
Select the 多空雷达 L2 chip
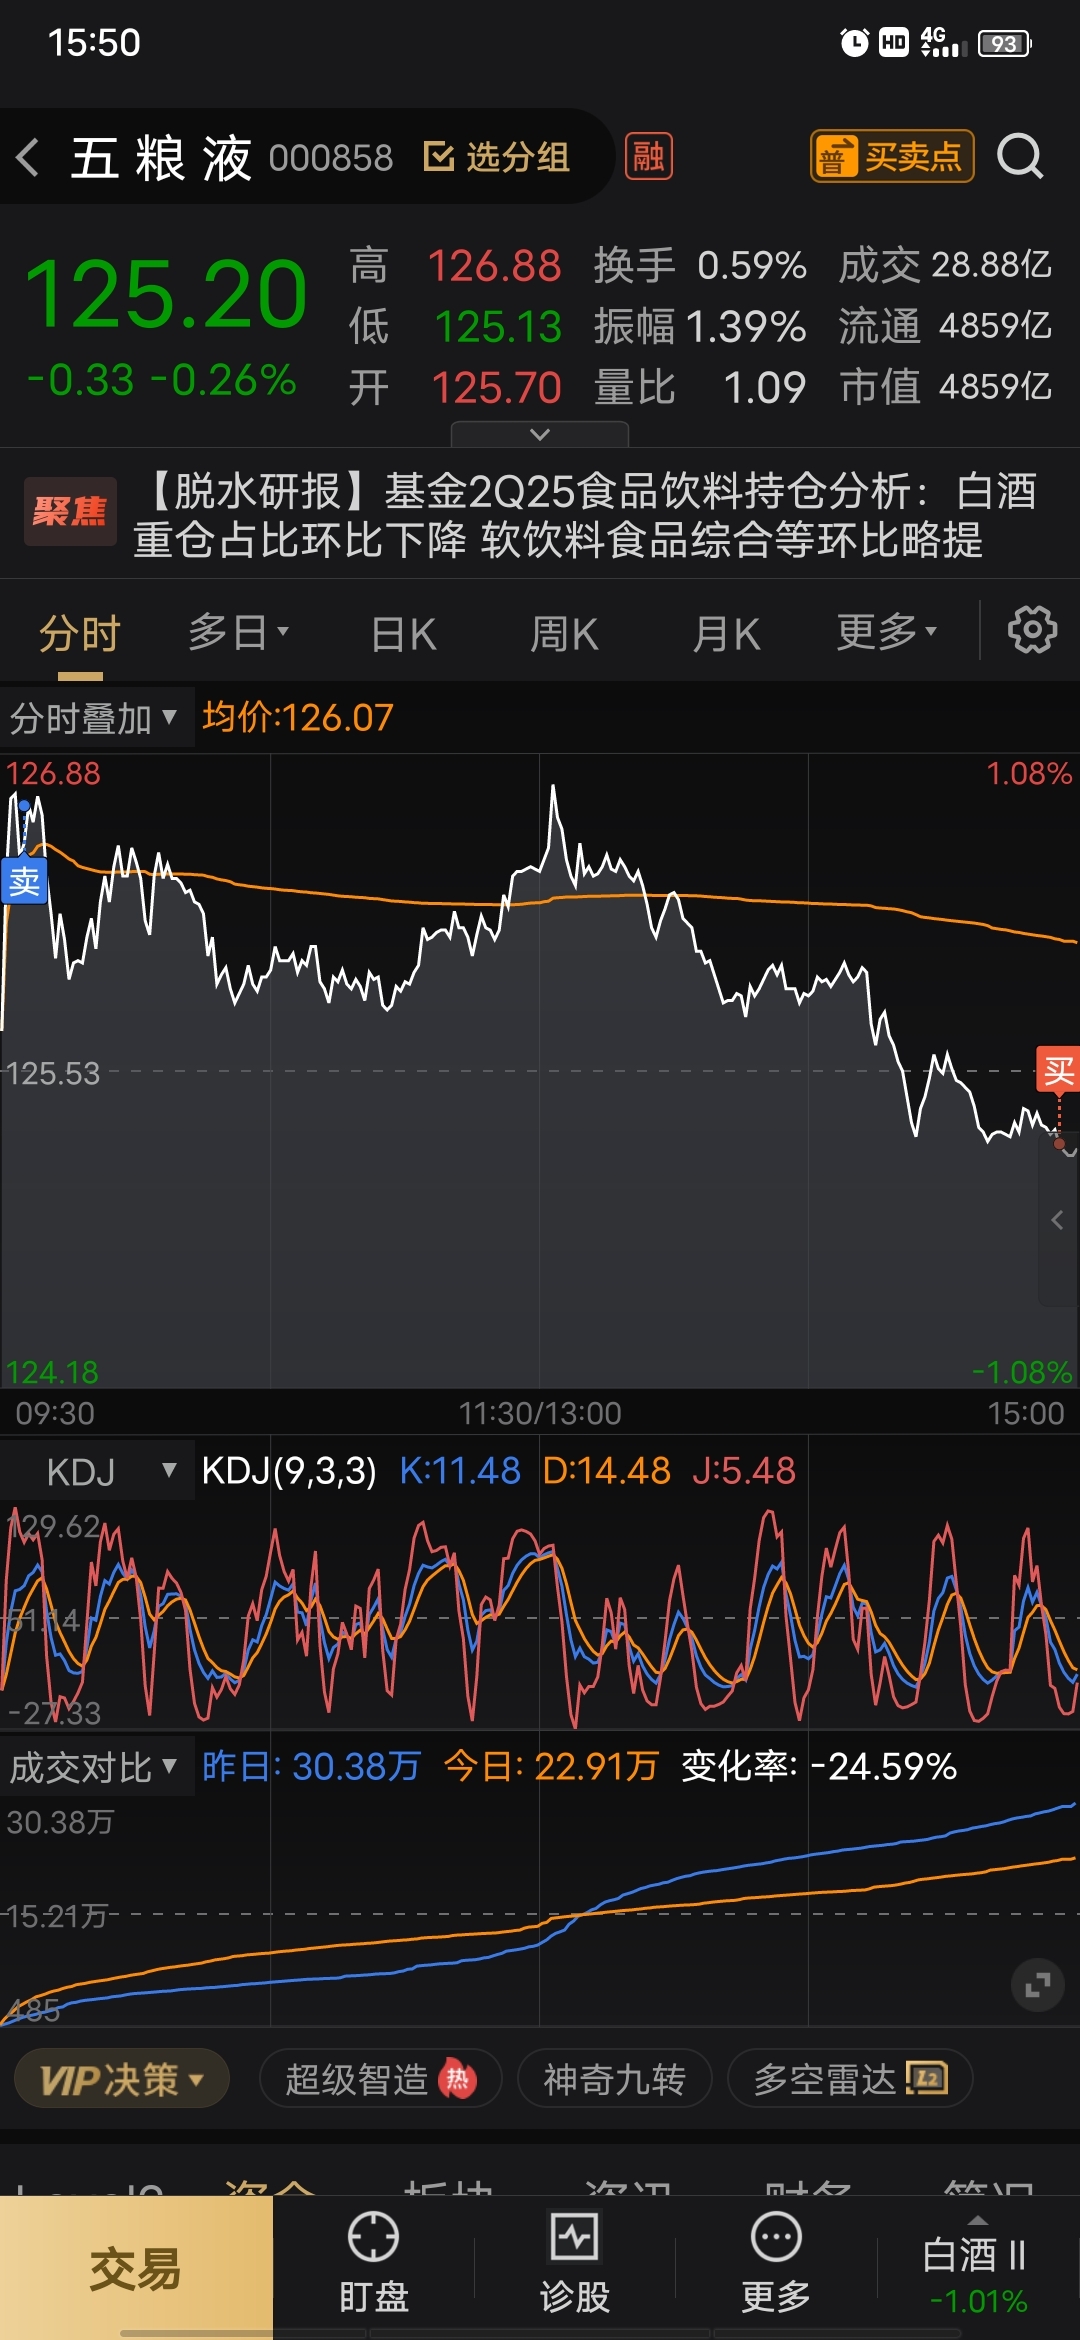point(850,2079)
